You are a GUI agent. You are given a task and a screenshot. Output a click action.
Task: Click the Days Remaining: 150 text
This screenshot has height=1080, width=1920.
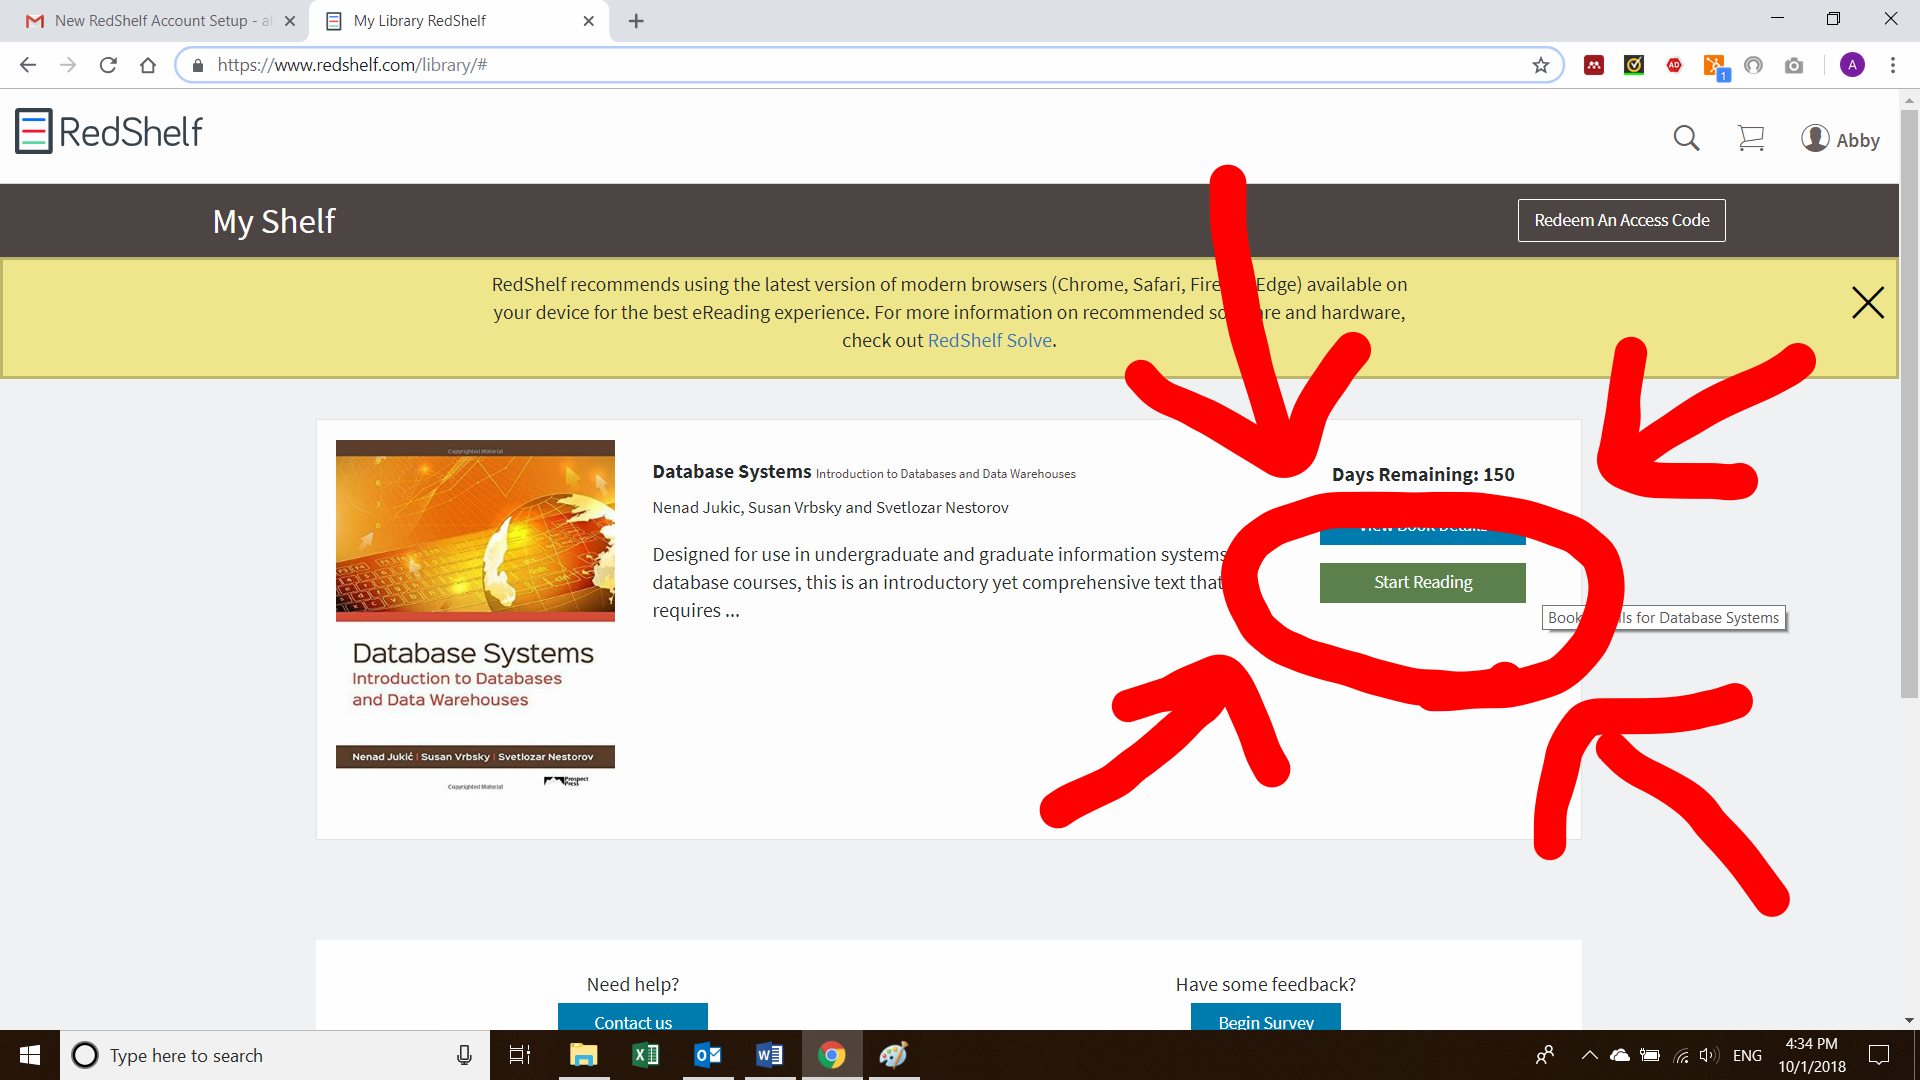point(1422,474)
